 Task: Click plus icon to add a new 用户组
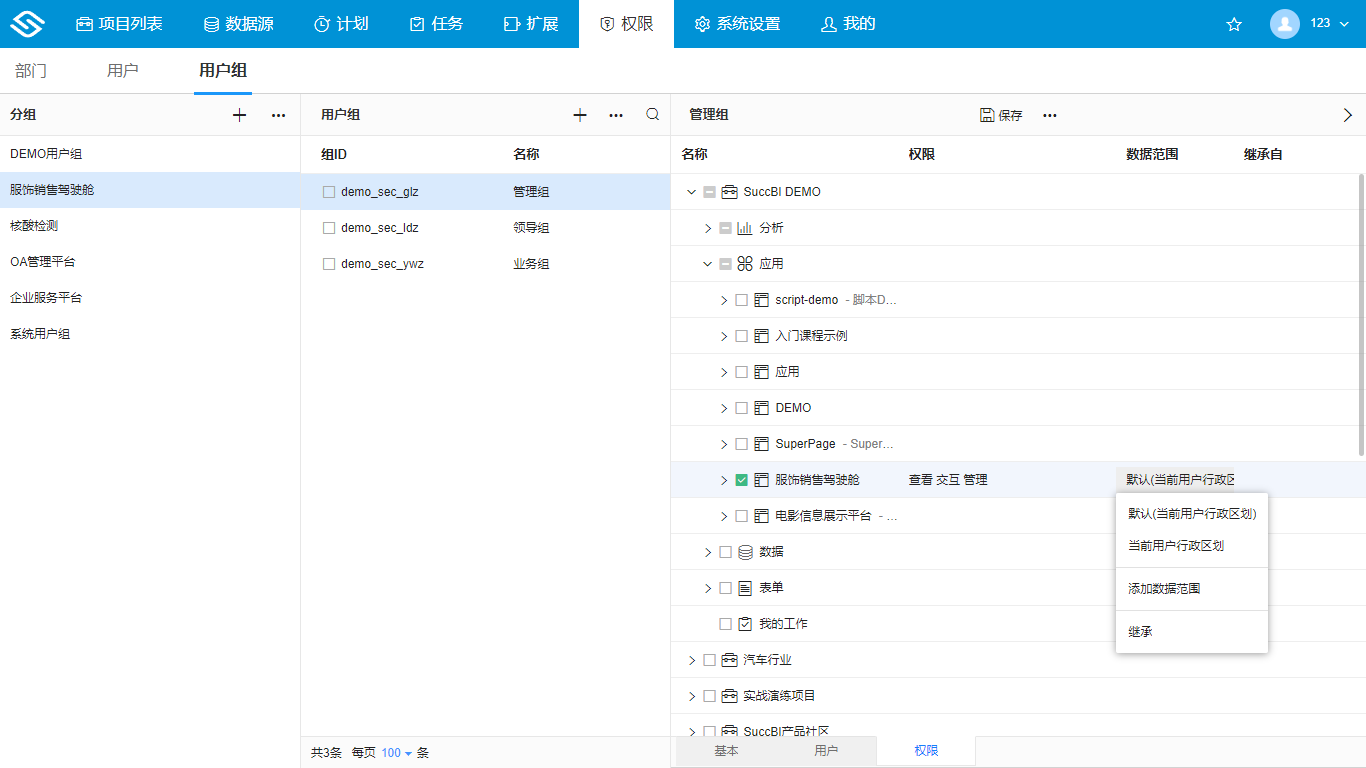[580, 114]
